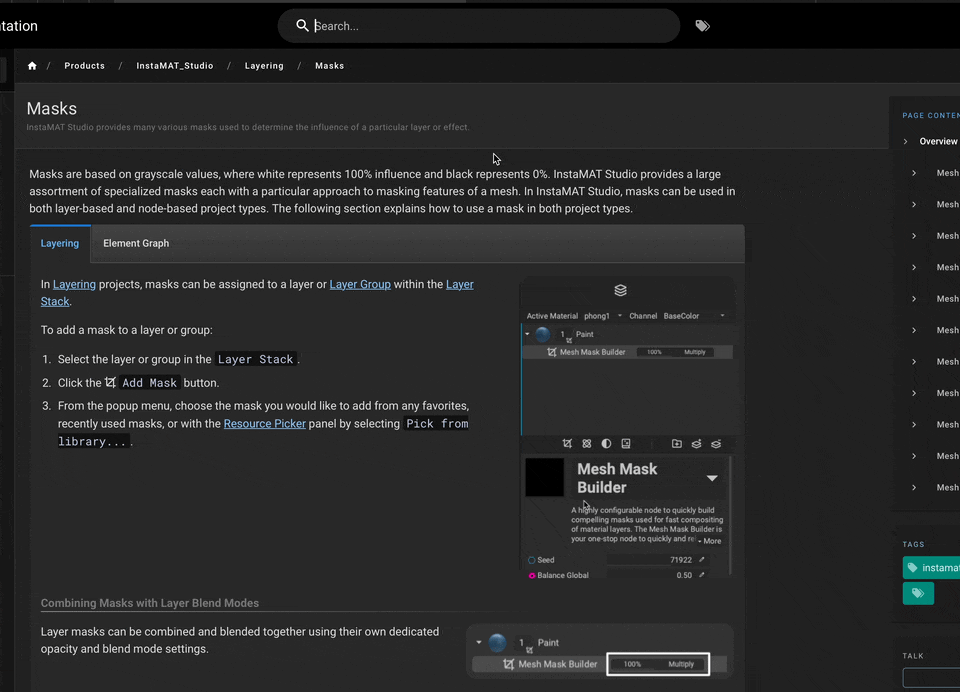
Task: Open the Resource Picker link
Action: point(264,424)
